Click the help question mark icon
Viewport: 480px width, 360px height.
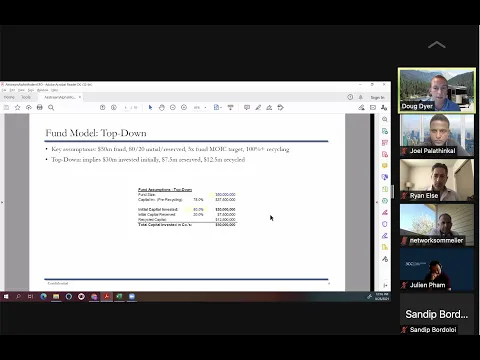pyautogui.click(x=350, y=97)
